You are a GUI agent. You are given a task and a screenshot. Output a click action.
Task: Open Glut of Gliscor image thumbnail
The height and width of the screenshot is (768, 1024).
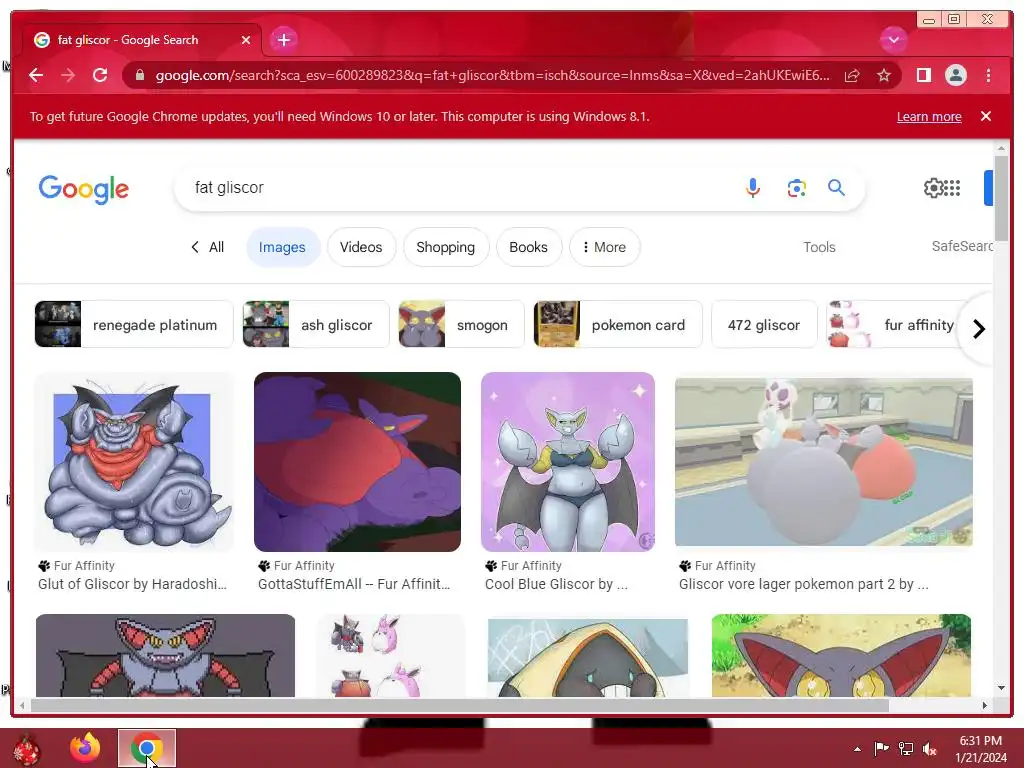(134, 462)
